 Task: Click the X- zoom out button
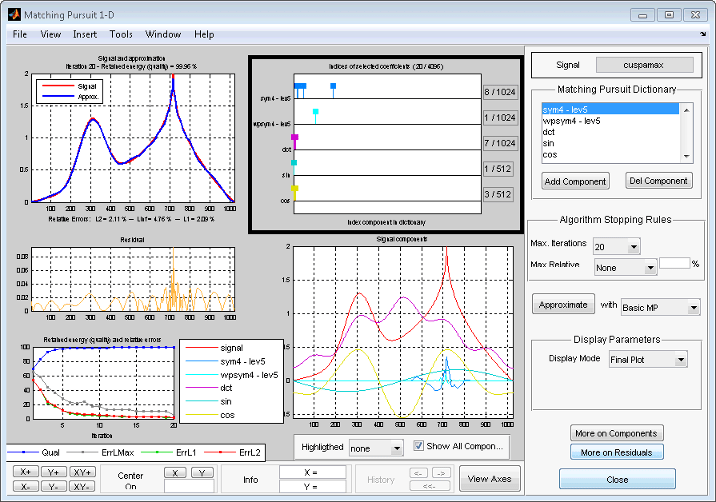[25, 485]
